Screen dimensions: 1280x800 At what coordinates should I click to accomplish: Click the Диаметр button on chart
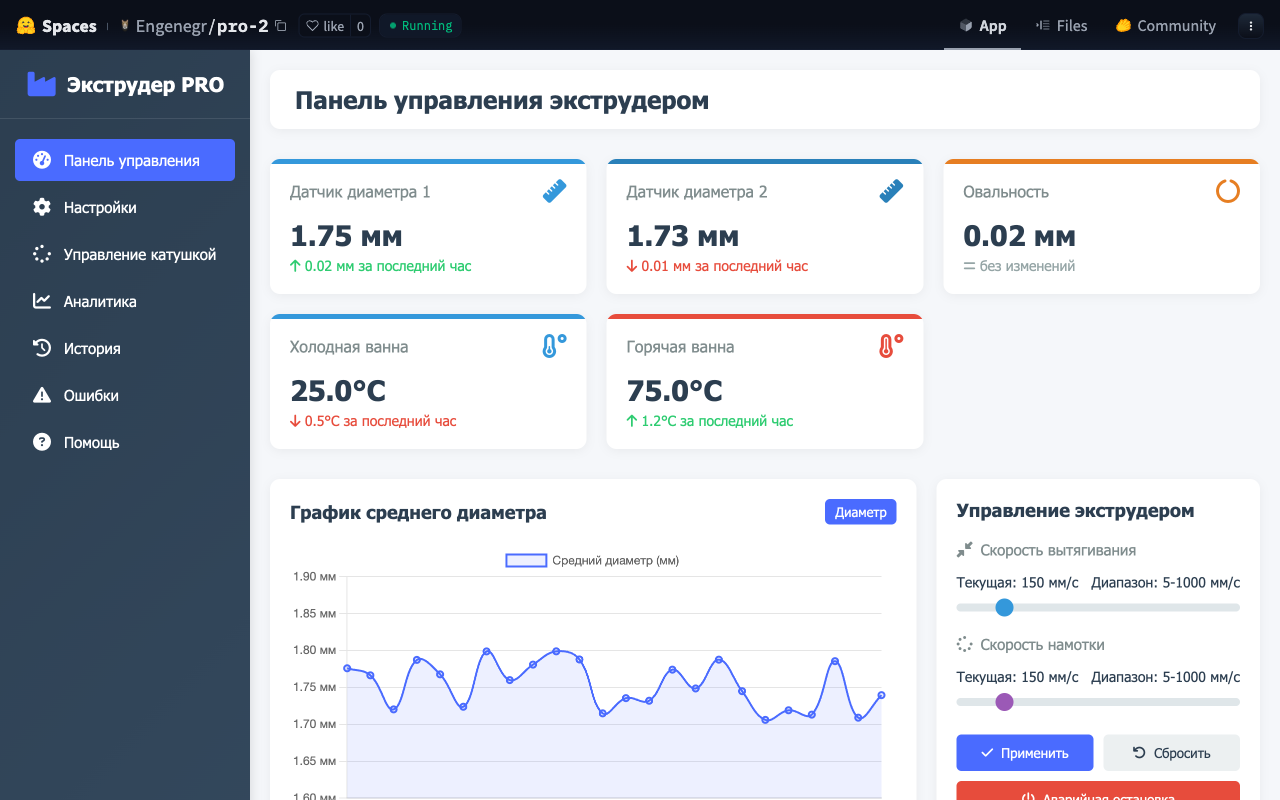pyautogui.click(x=860, y=512)
